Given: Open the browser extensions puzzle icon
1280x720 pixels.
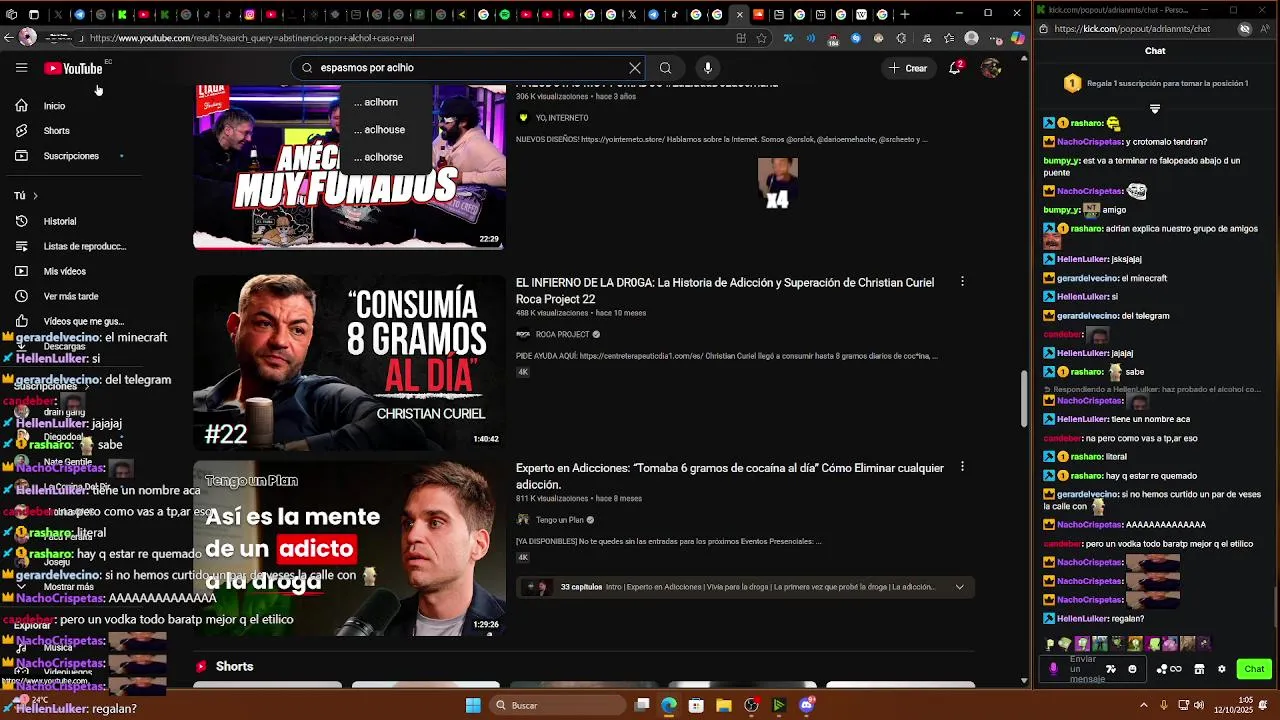Looking at the screenshot, I should pos(901,38).
